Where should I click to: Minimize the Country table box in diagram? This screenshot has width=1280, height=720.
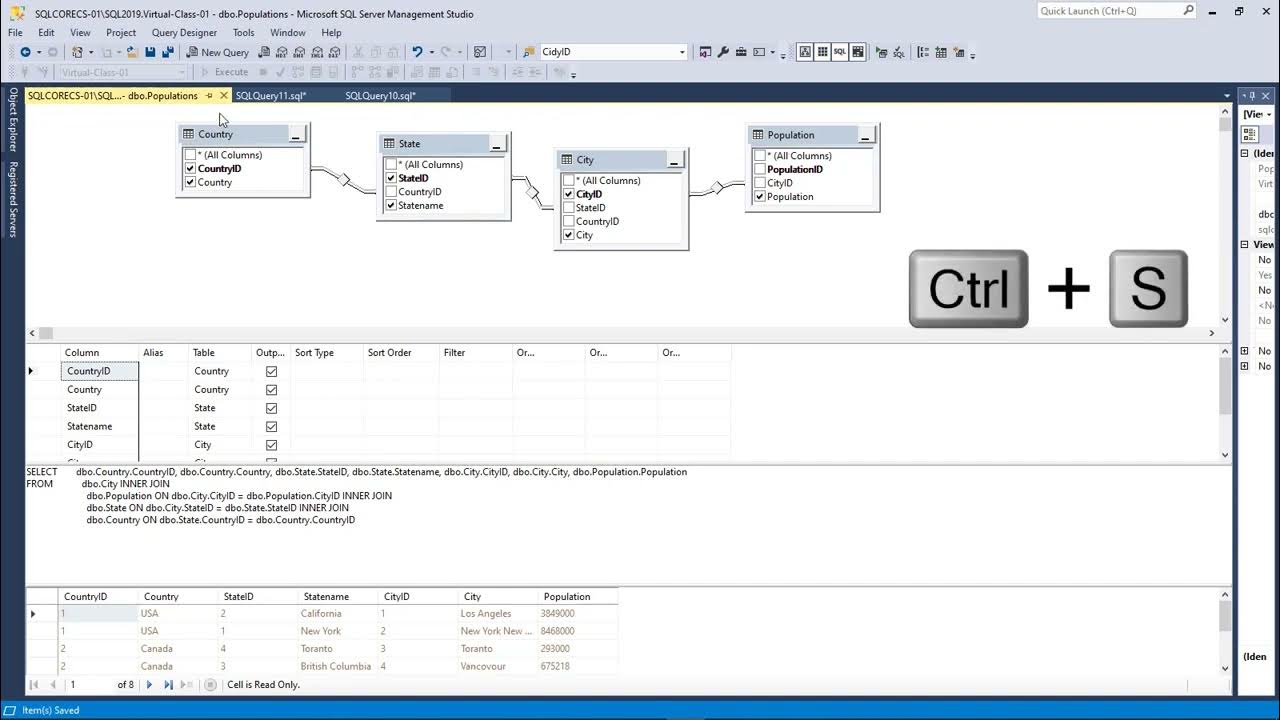pyautogui.click(x=296, y=134)
